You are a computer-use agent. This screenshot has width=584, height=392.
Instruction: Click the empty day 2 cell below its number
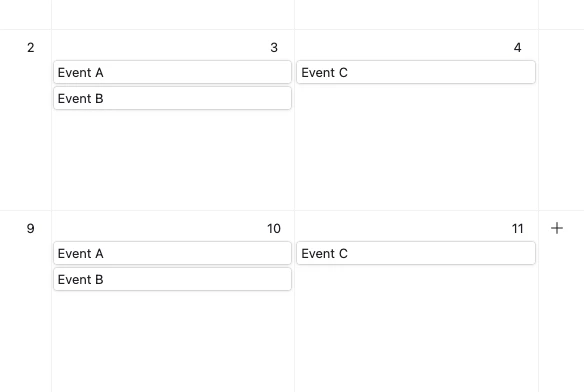coord(25,132)
